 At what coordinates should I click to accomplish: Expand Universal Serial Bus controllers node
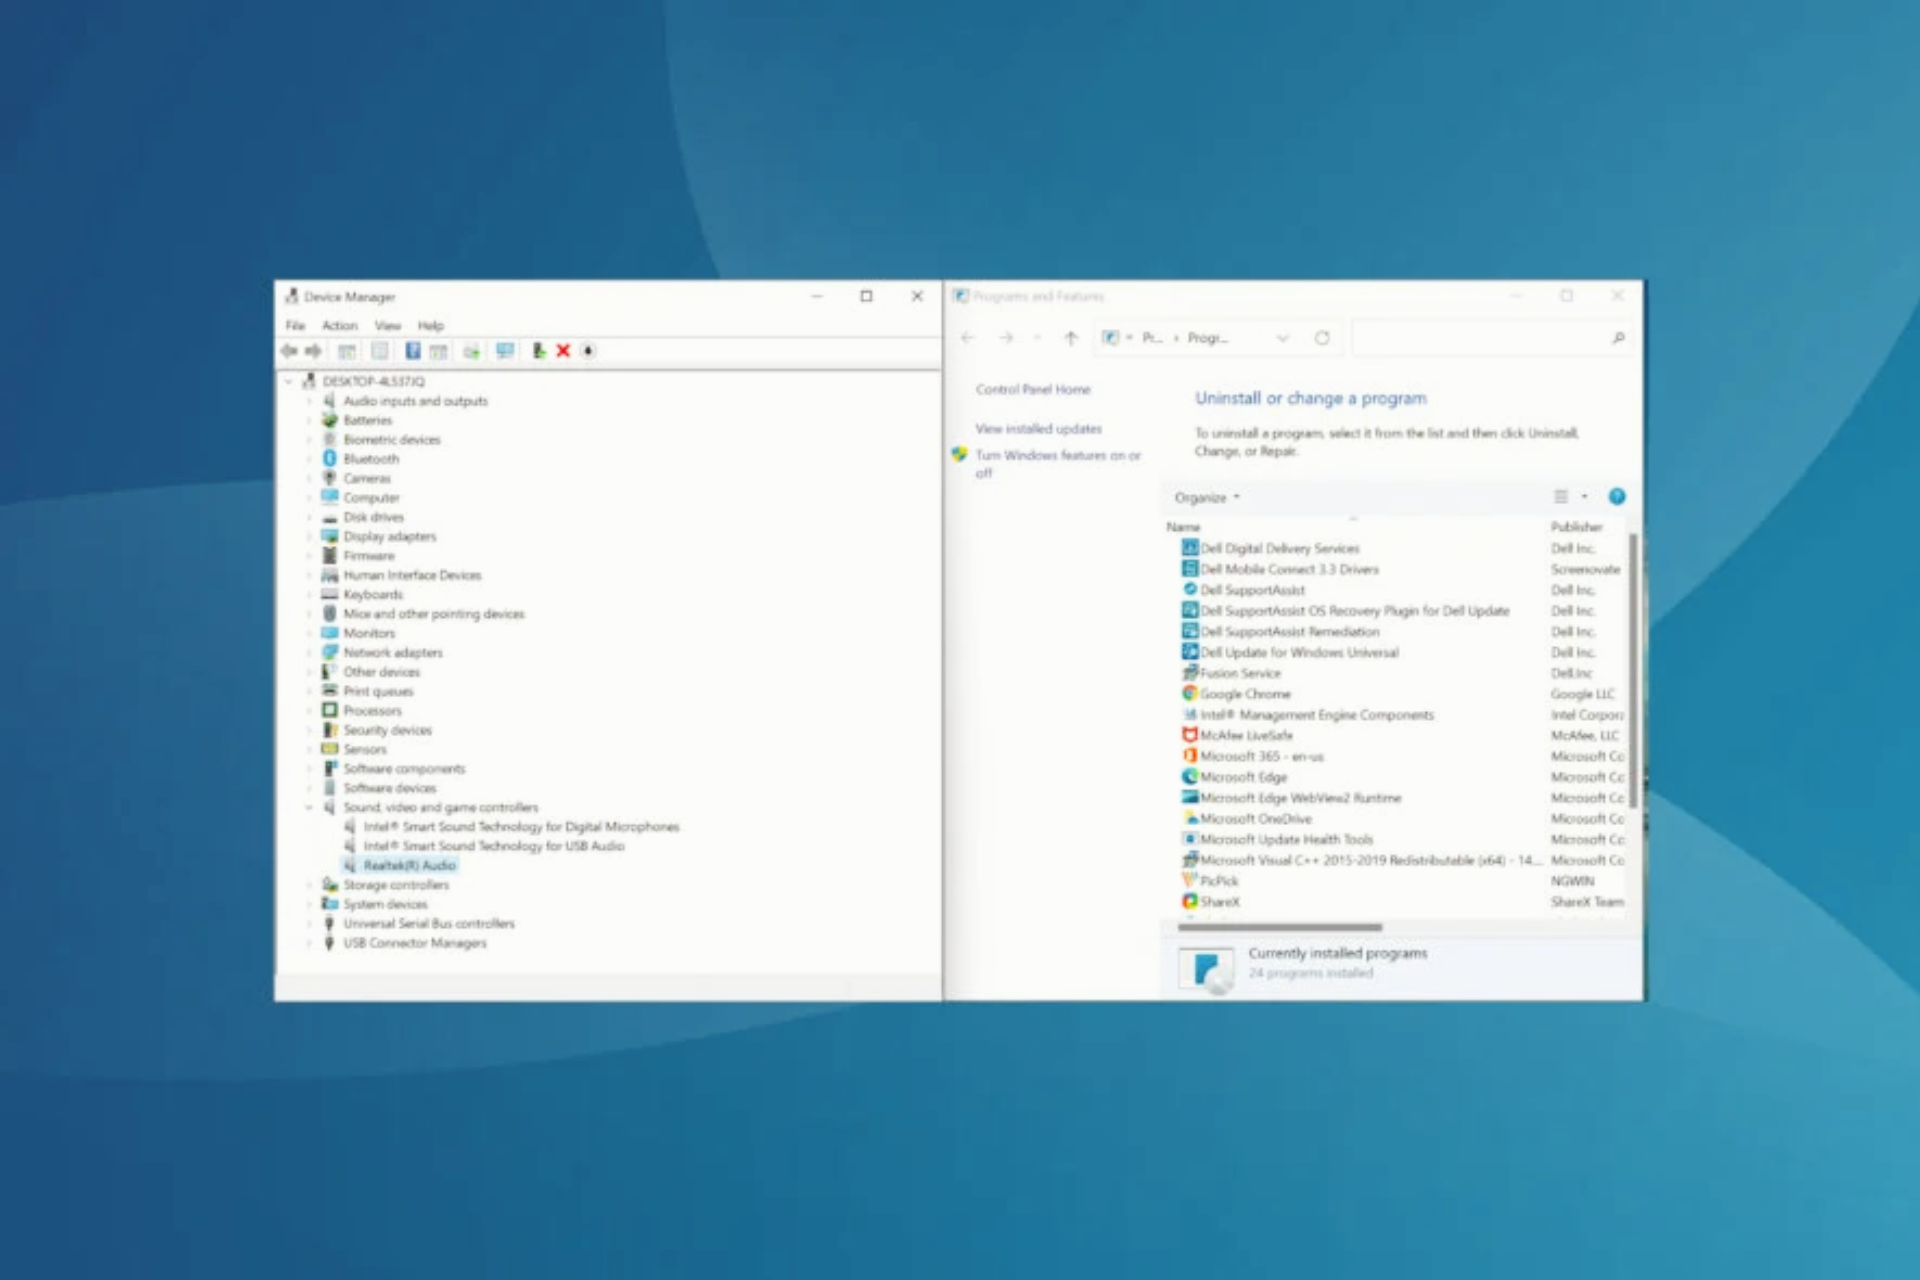(x=309, y=923)
